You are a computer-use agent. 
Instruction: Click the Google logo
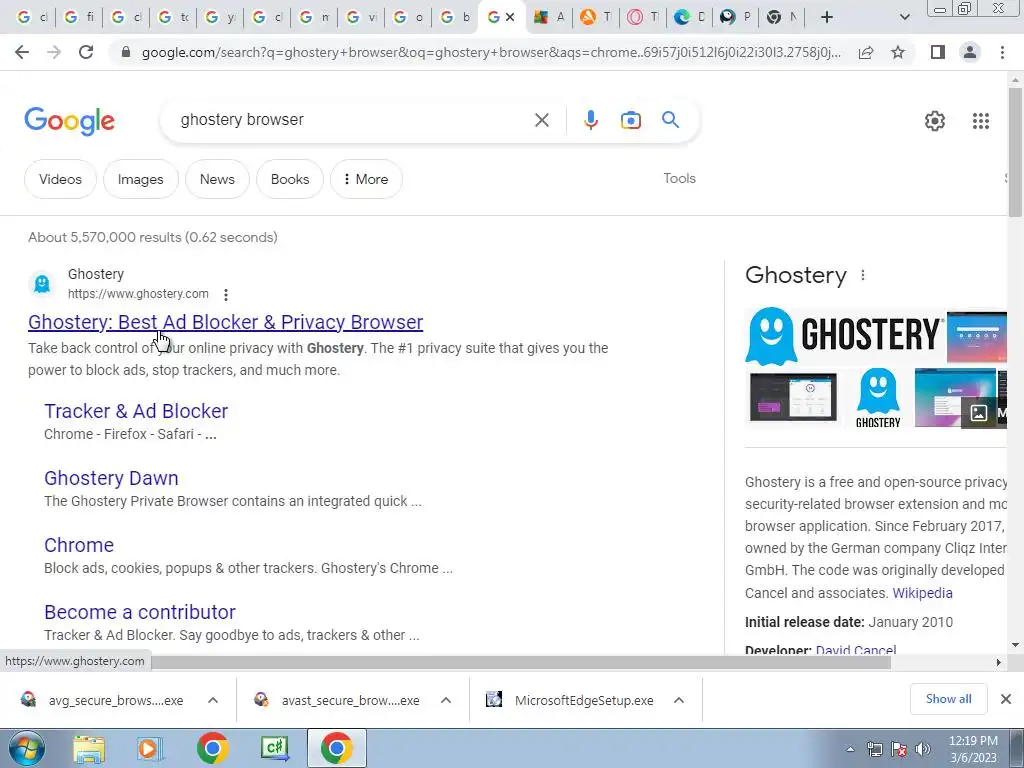(69, 121)
